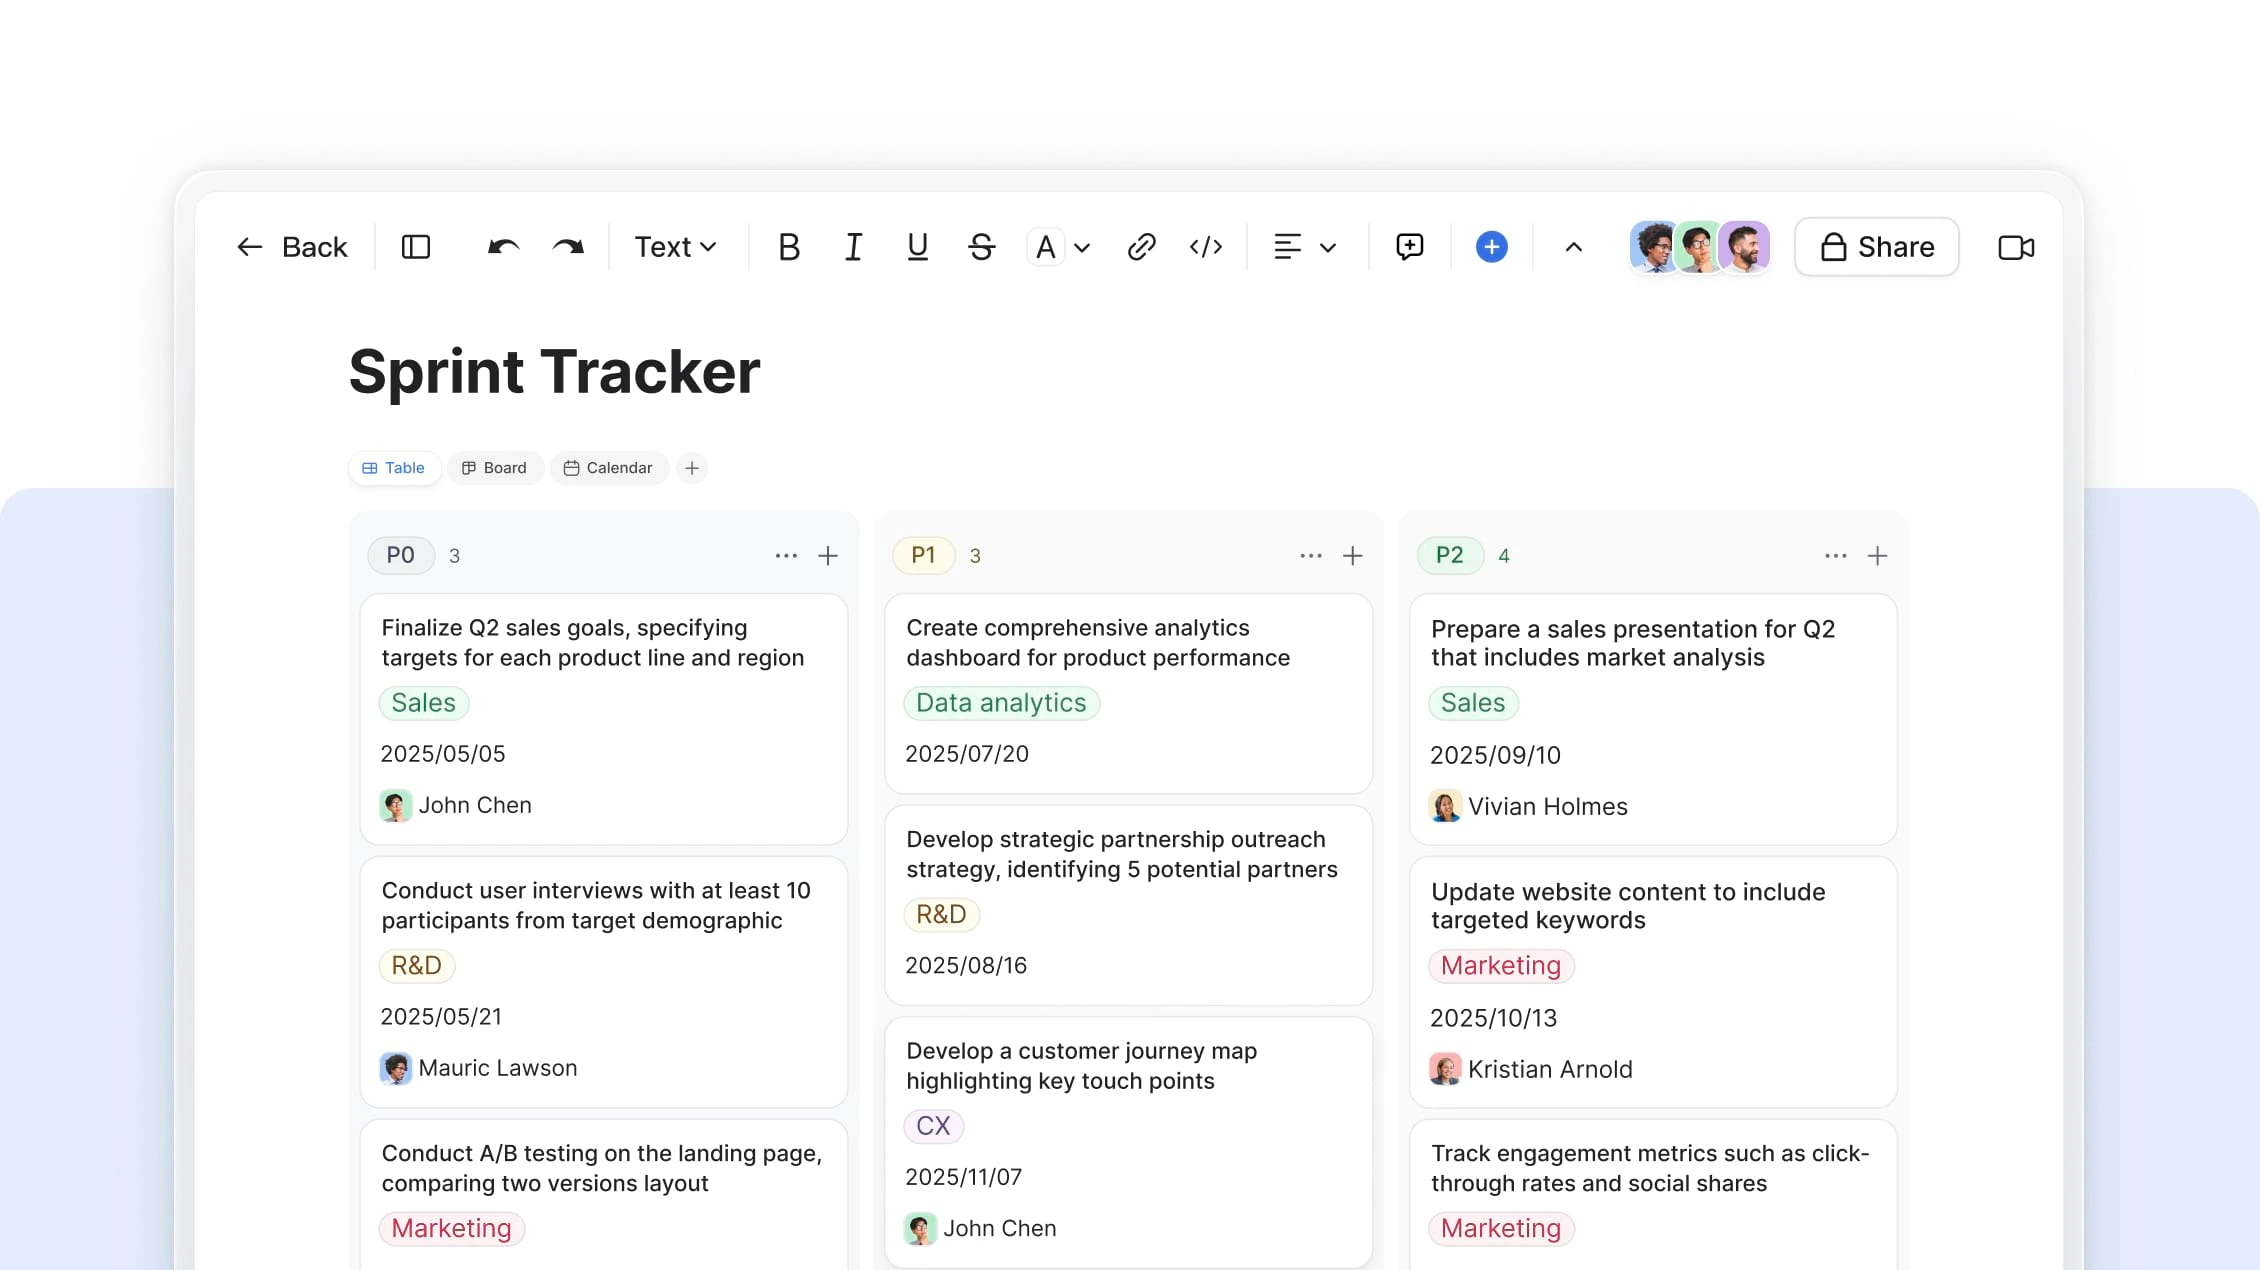Switch to the Calendar view tab

608,468
